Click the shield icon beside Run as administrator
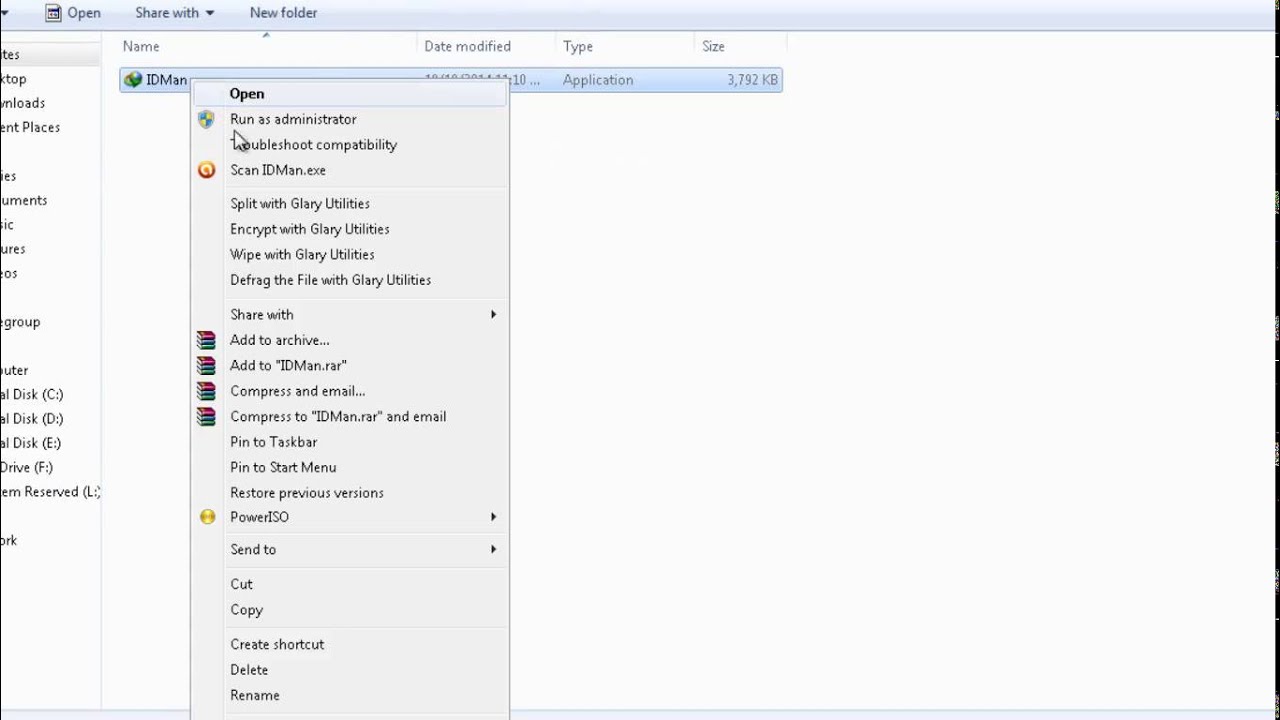The height and width of the screenshot is (720, 1280). (x=206, y=119)
